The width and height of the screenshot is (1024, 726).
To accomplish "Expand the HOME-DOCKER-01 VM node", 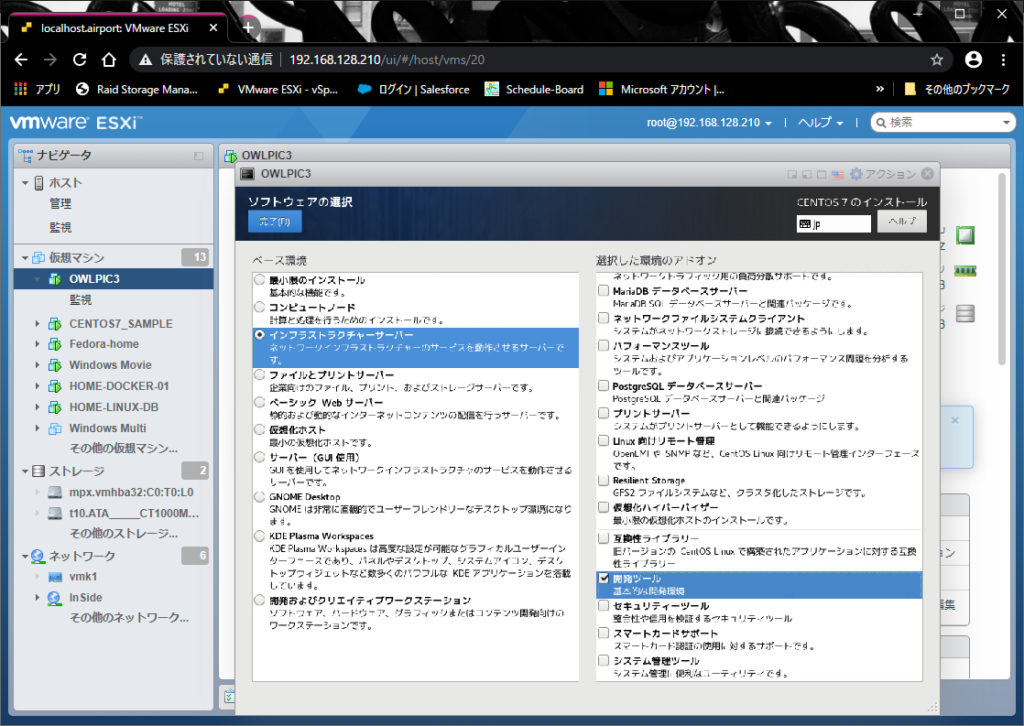I will click(x=37, y=387).
